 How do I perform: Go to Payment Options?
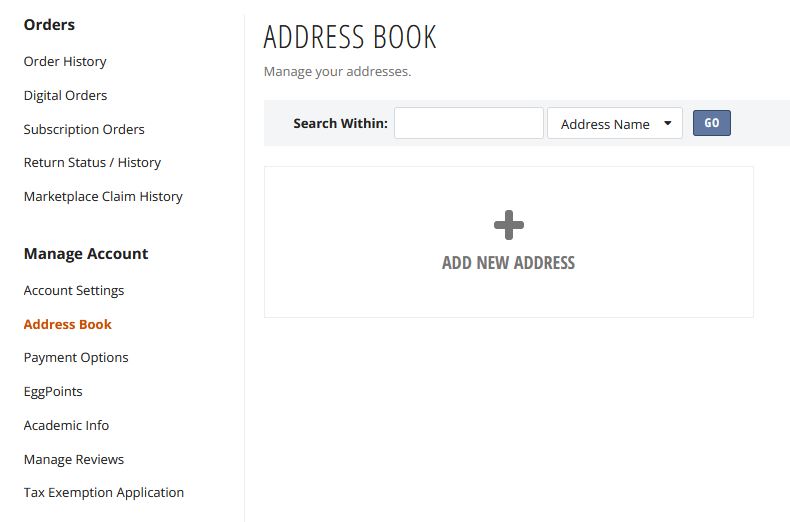tap(76, 358)
